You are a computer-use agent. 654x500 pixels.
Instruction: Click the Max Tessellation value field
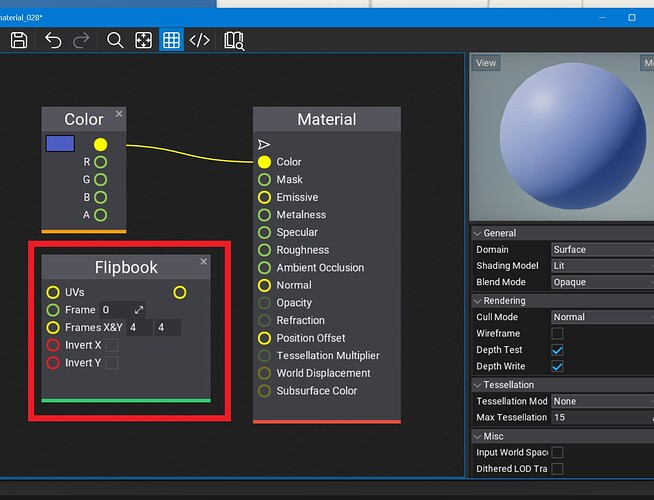click(x=602, y=417)
